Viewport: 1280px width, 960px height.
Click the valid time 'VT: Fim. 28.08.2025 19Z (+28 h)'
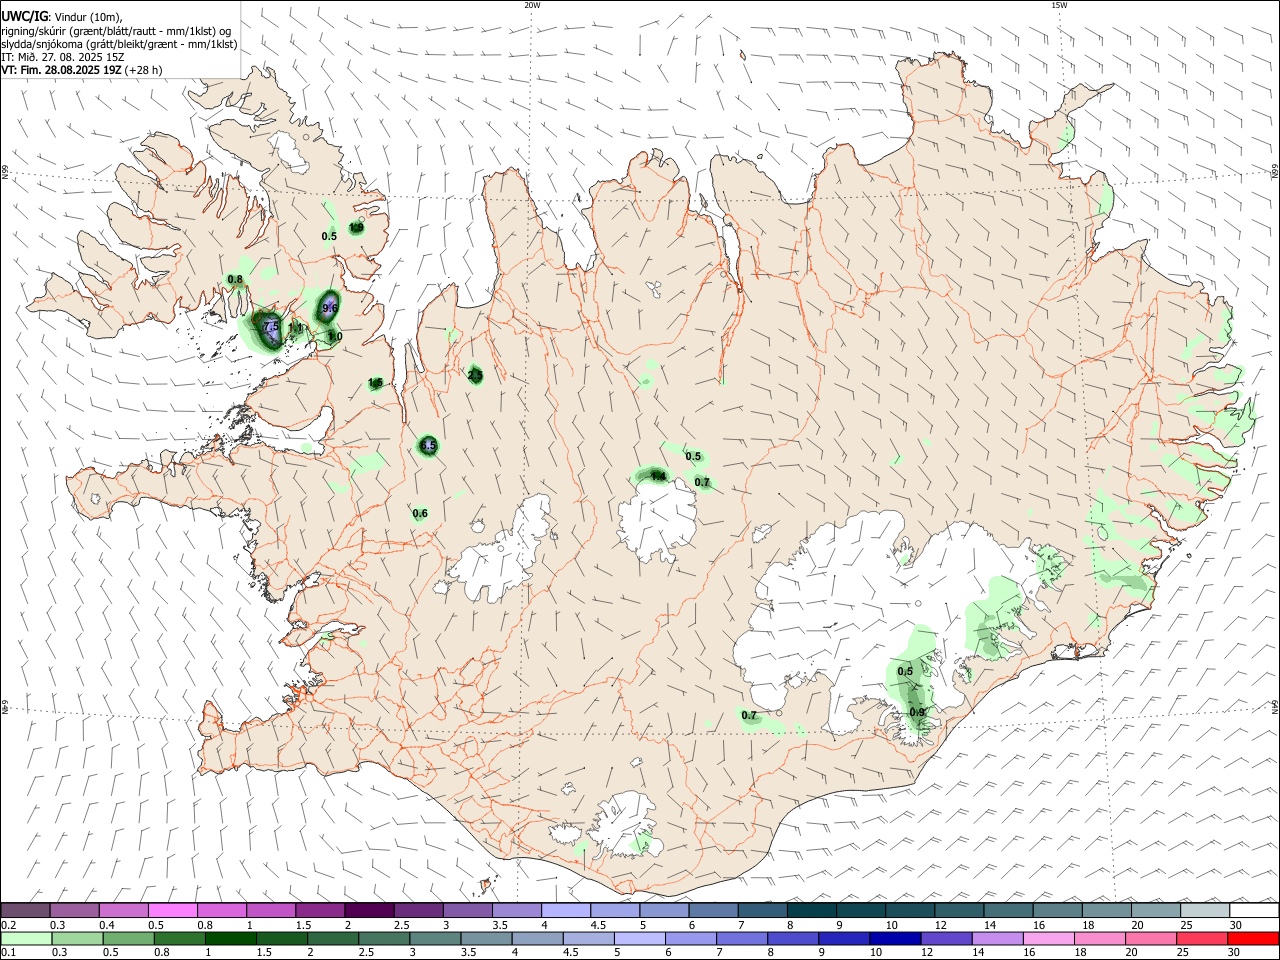(x=81, y=70)
